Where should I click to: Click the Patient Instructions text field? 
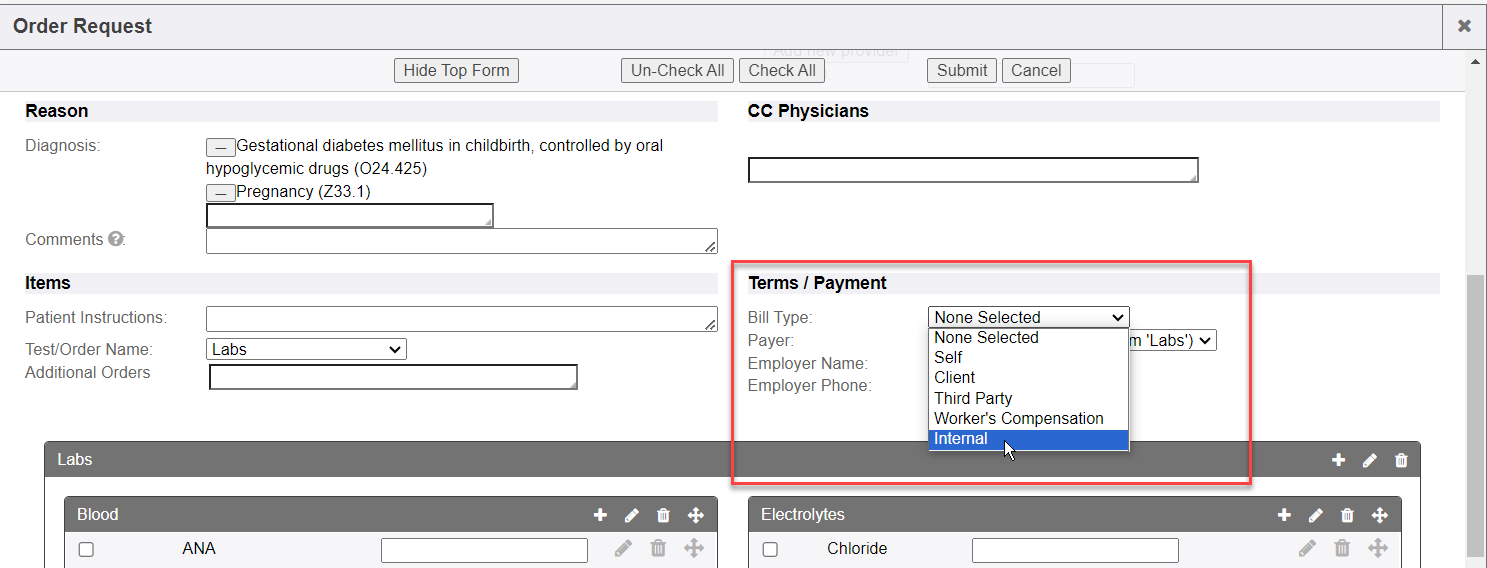pos(461,319)
